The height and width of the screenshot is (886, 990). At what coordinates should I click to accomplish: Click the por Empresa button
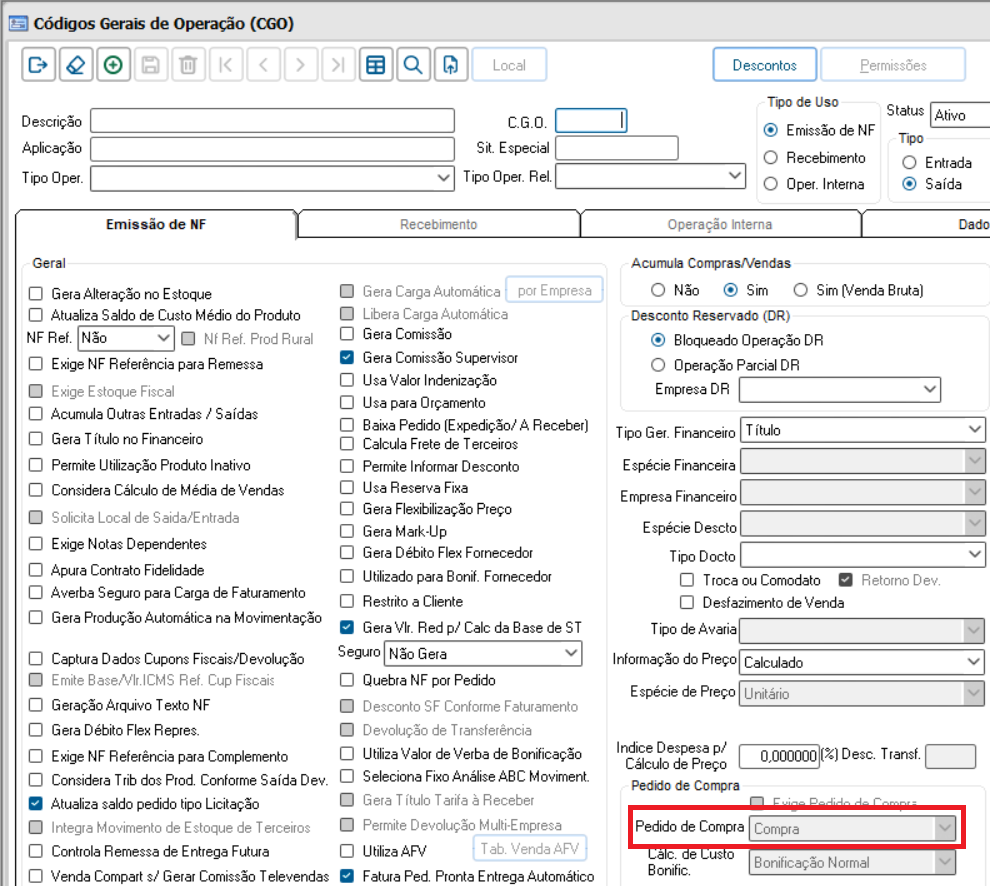pyautogui.click(x=554, y=290)
